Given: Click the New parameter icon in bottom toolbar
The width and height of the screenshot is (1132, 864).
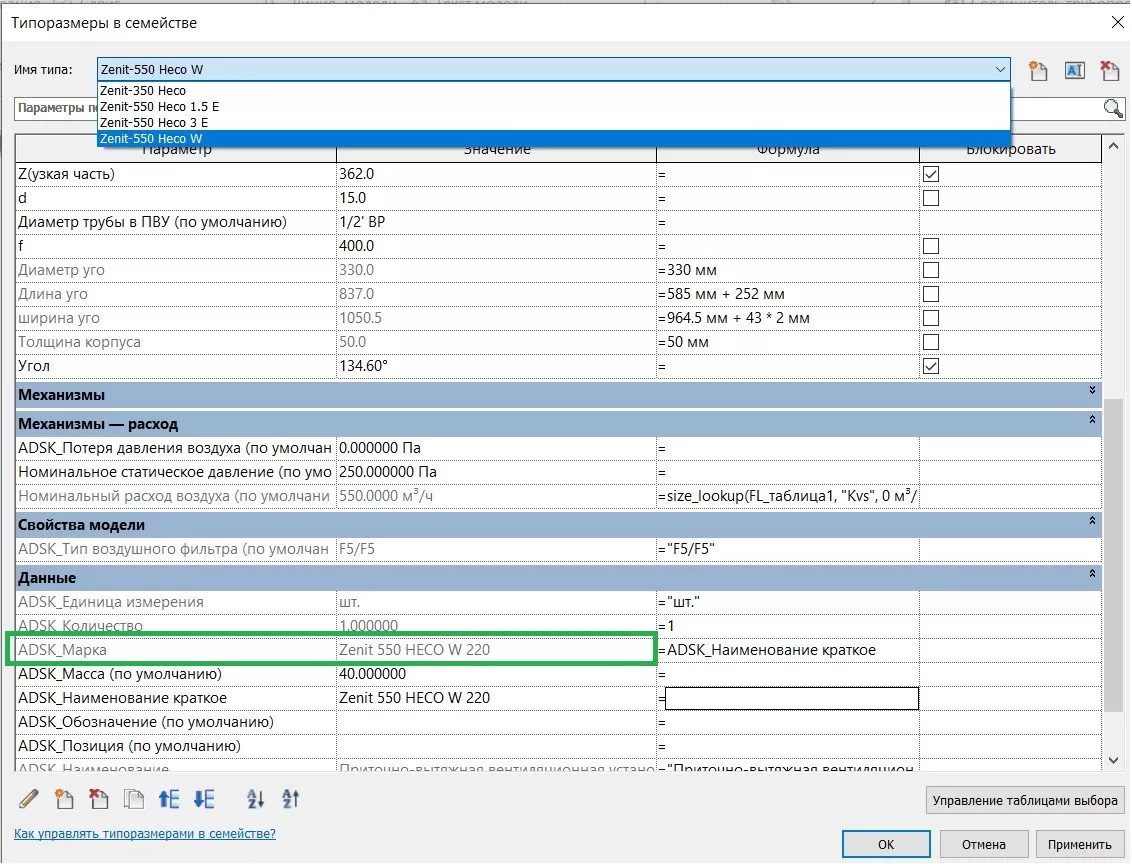Looking at the screenshot, I should (65, 799).
